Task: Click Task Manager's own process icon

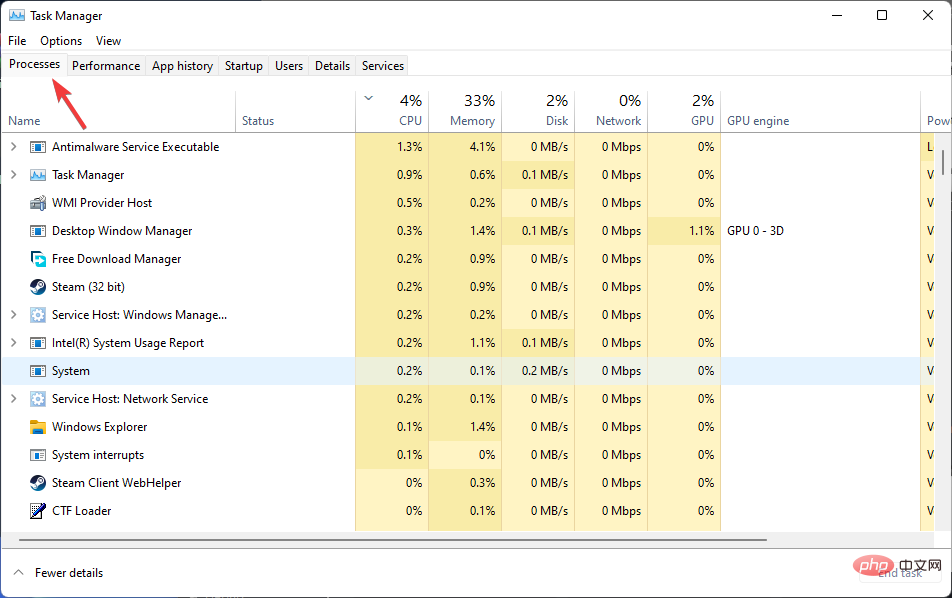Action: tap(37, 174)
